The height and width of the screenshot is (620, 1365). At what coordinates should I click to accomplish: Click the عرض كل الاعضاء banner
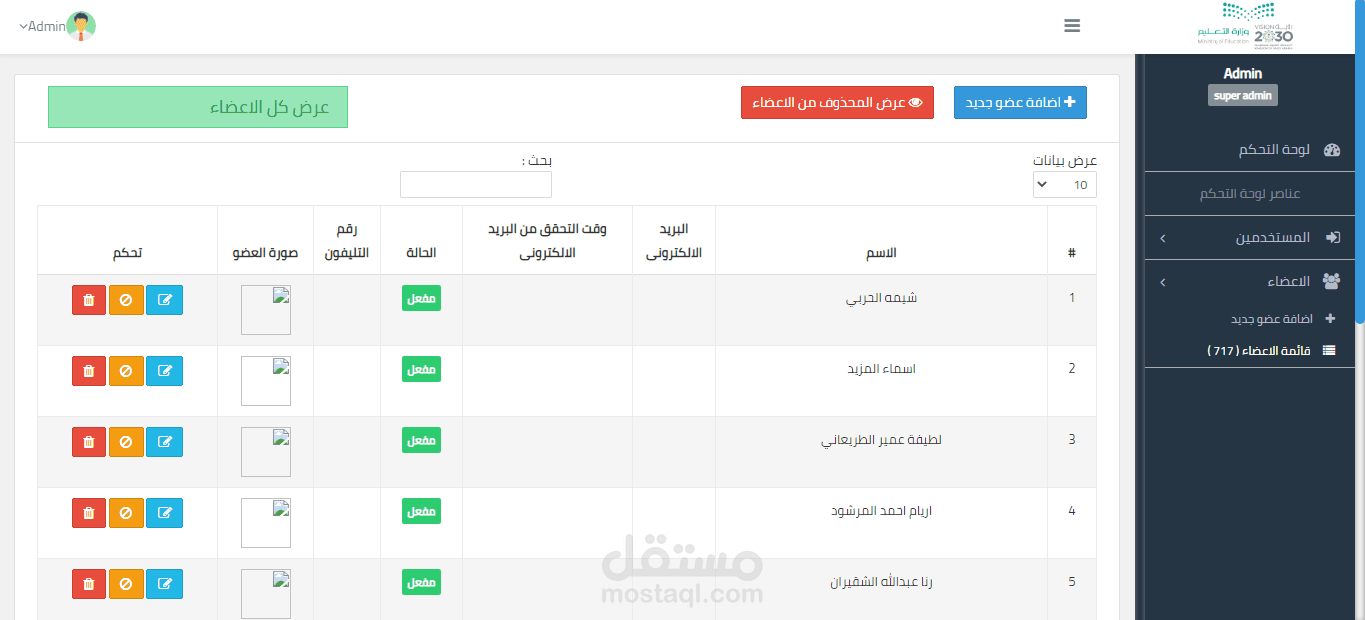(198, 107)
